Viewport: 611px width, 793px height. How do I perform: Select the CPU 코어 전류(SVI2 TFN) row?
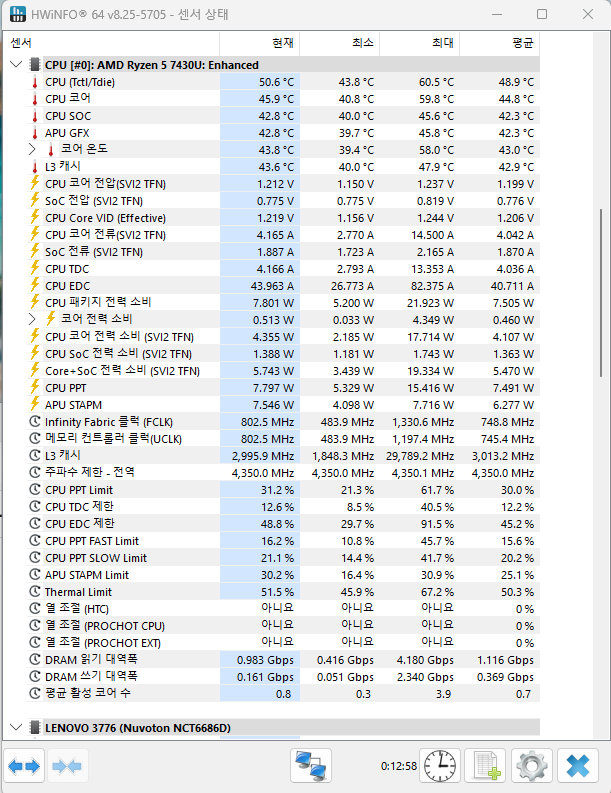(x=283, y=235)
